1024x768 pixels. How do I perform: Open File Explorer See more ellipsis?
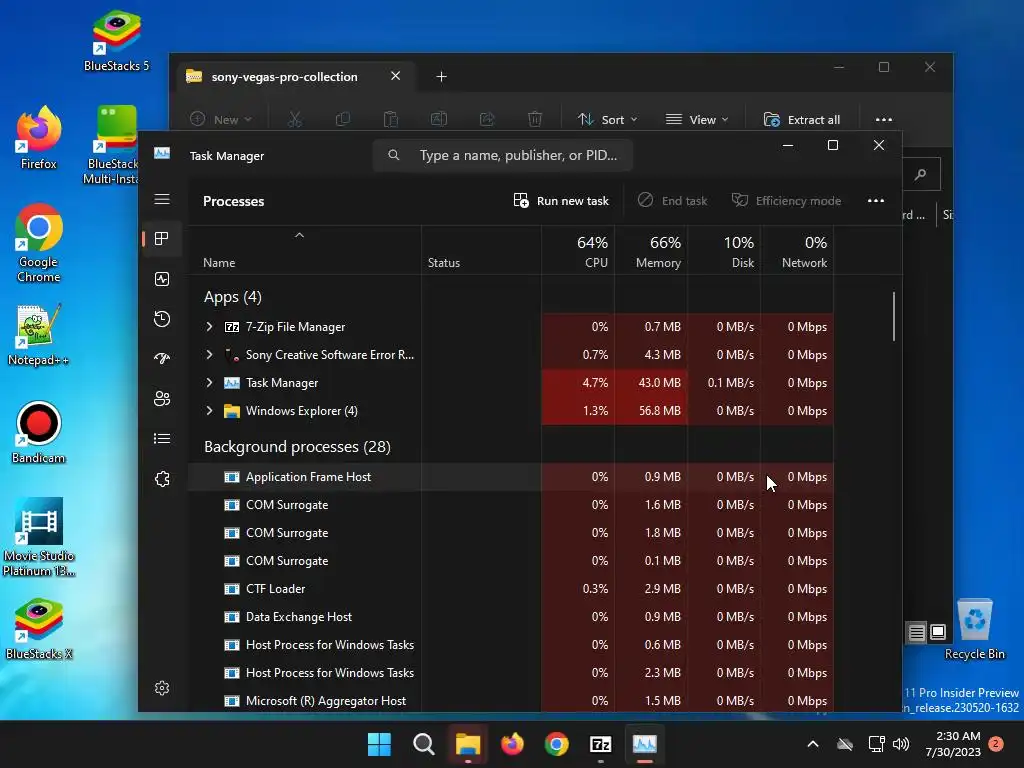884,120
